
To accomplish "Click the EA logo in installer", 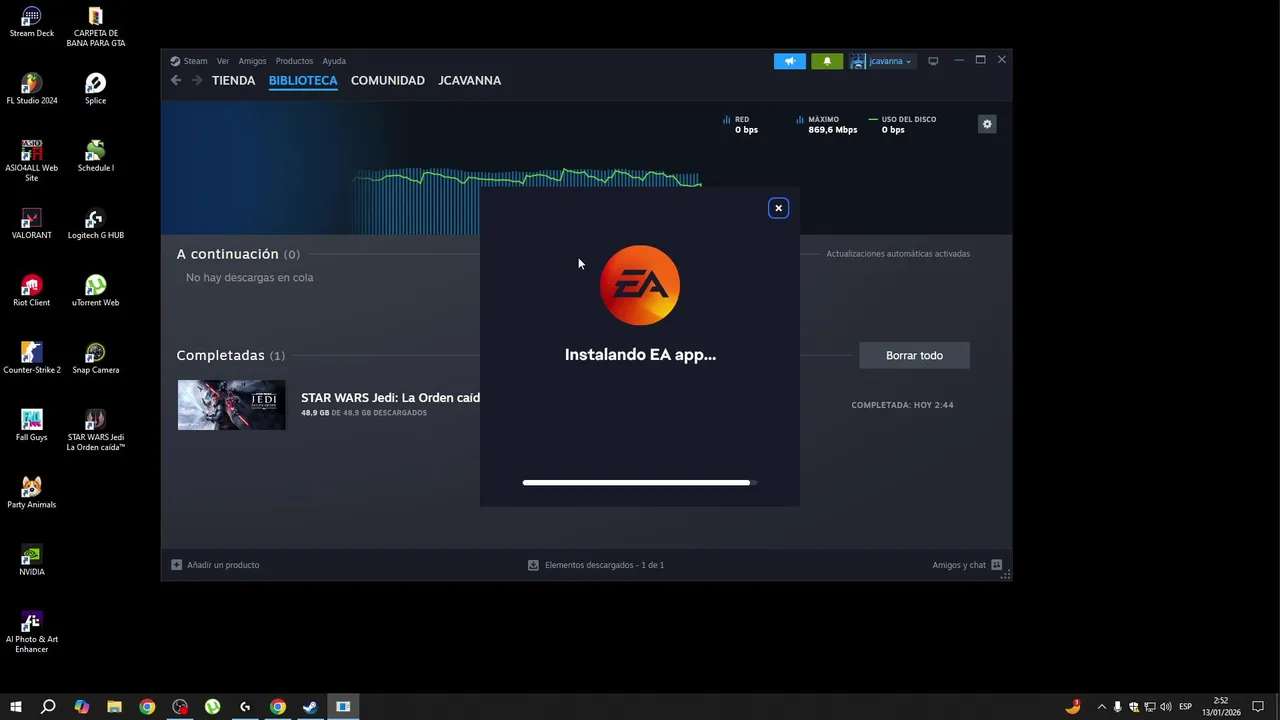I will 640,286.
